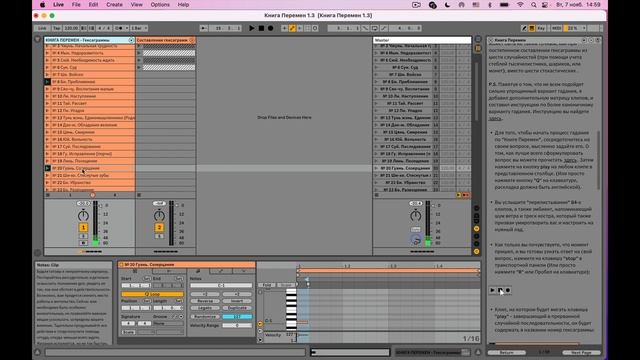The height and width of the screenshot is (360, 640).
Task: Deactivate track 2 using its yellow activator
Action: [x=159, y=227]
